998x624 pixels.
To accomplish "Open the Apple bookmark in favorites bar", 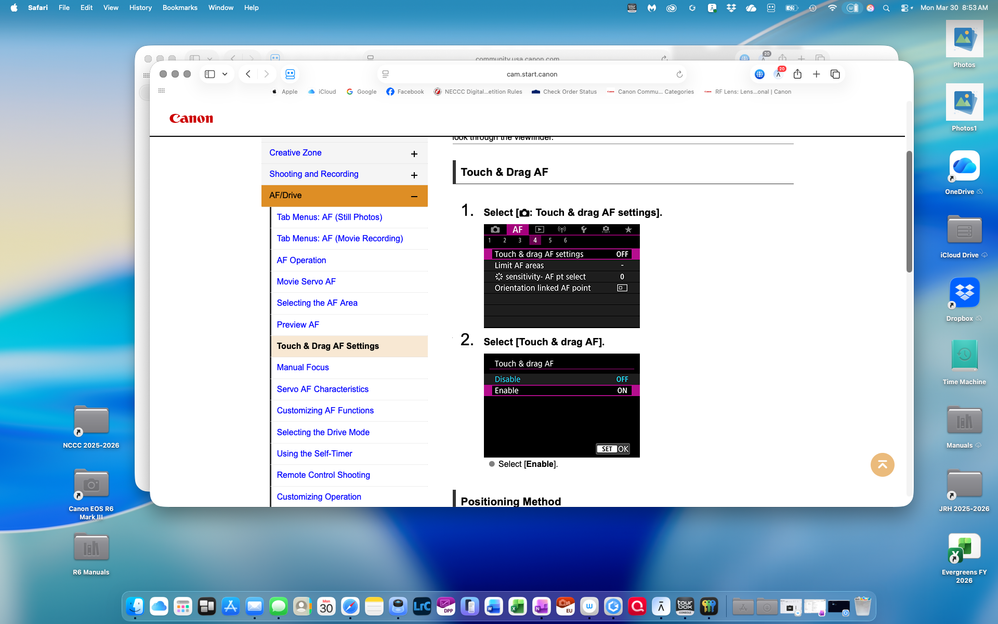I will (x=285, y=92).
